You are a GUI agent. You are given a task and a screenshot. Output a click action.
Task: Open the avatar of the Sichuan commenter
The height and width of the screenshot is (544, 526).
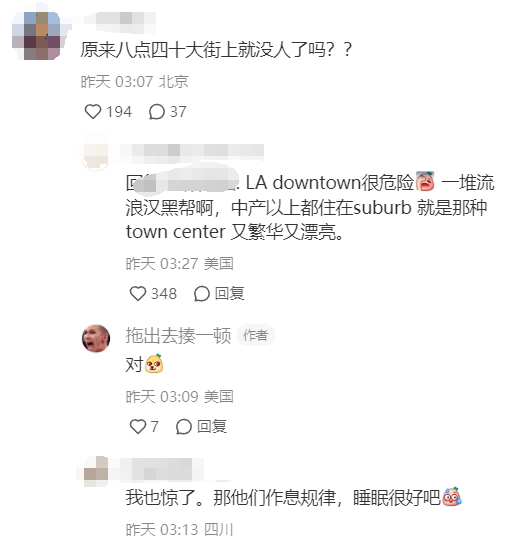coord(96,471)
